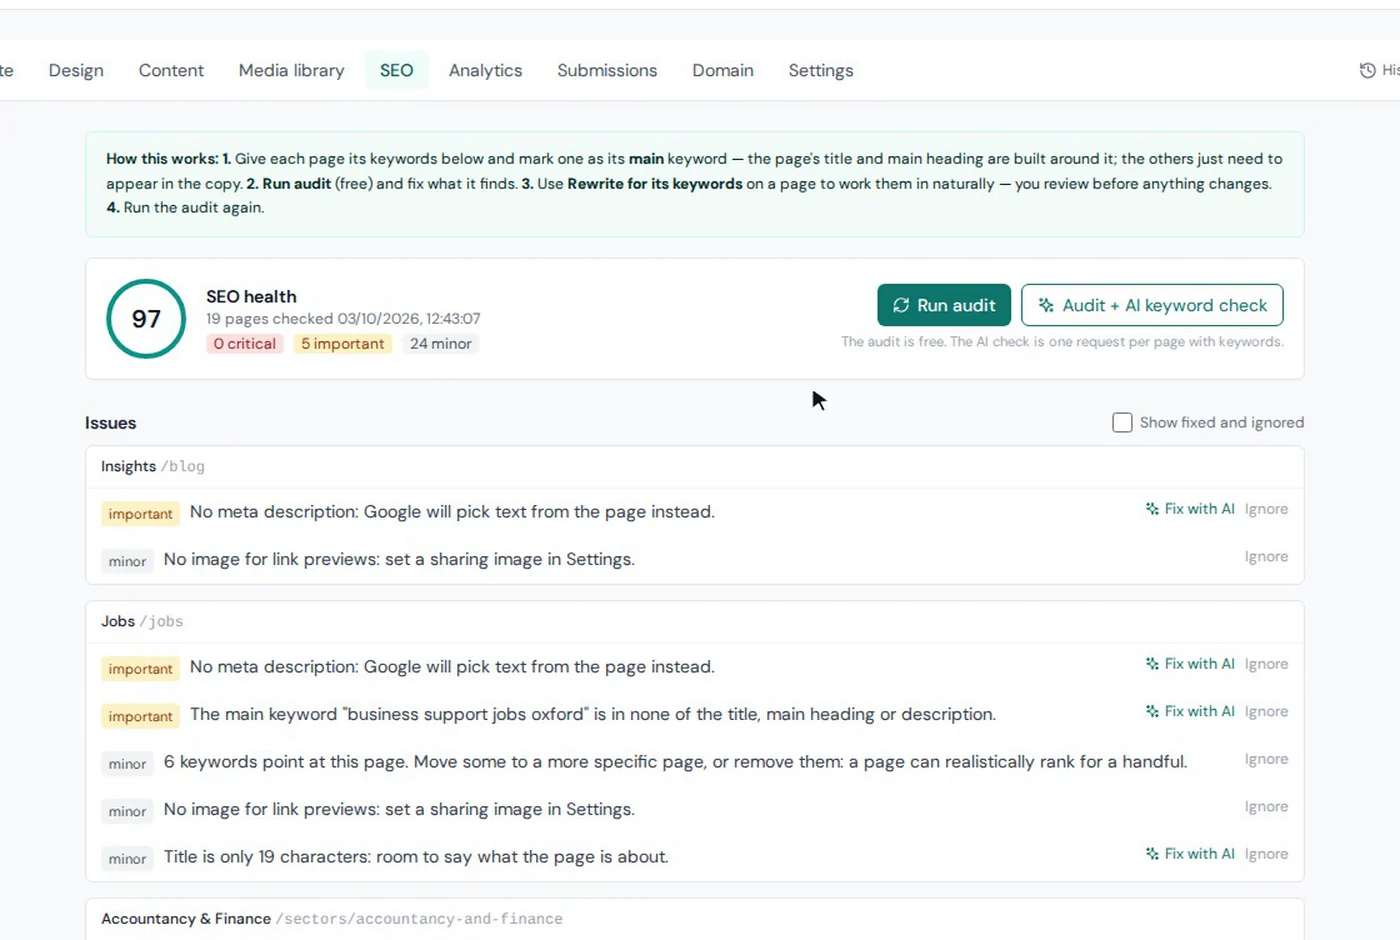The height and width of the screenshot is (940, 1400).
Task: Click the "5 important" badge
Action: tap(343, 344)
